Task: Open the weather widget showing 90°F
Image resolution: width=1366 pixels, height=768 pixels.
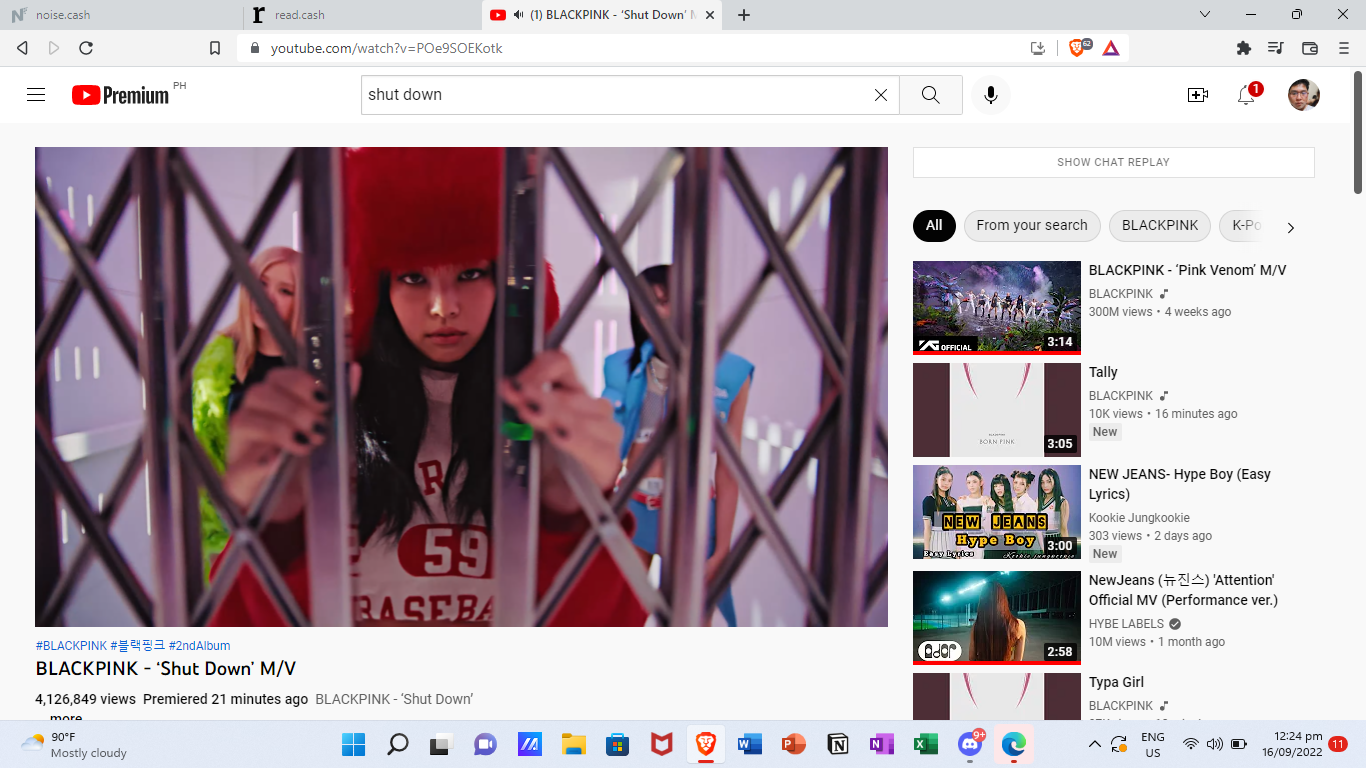Action: coord(75,745)
